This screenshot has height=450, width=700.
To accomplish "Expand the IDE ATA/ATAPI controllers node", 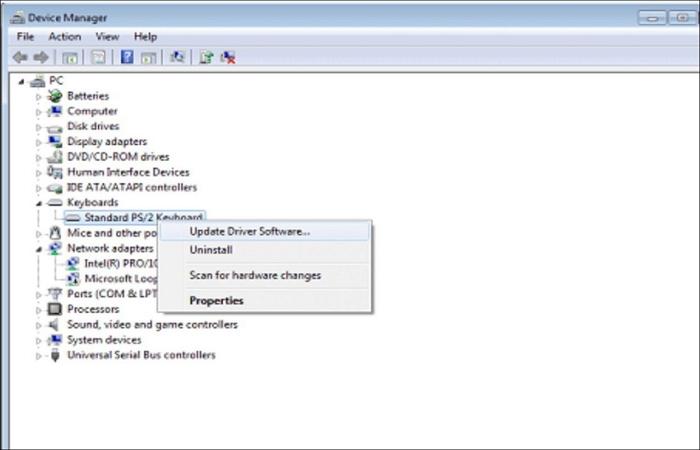I will tap(39, 188).
